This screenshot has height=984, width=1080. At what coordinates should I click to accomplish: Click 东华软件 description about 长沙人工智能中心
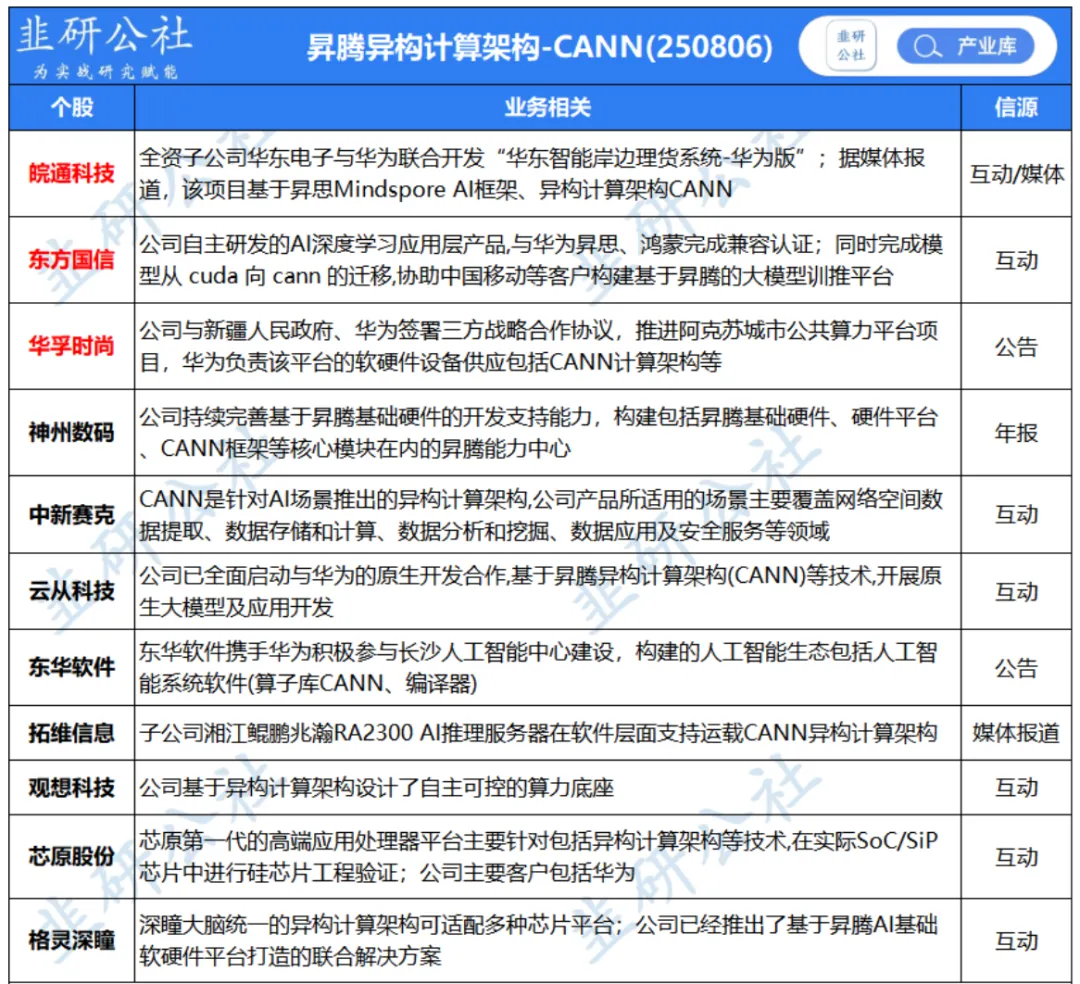pos(538,667)
